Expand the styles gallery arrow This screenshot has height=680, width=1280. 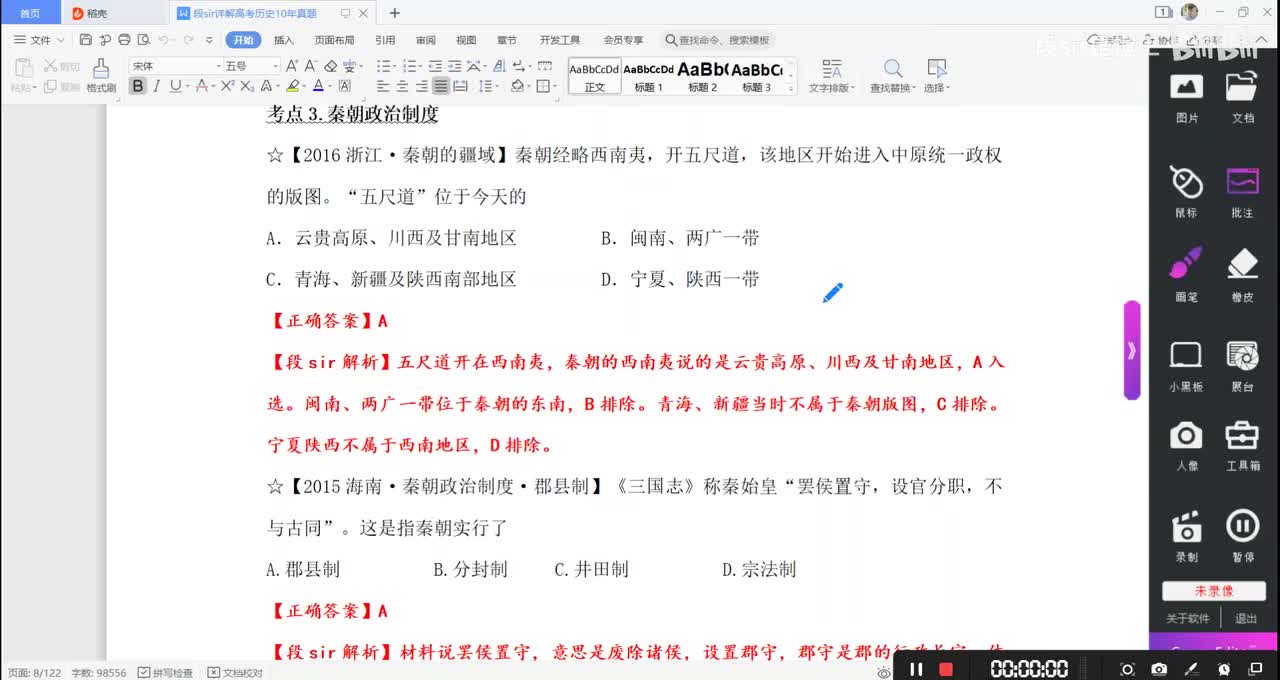[x=791, y=89]
